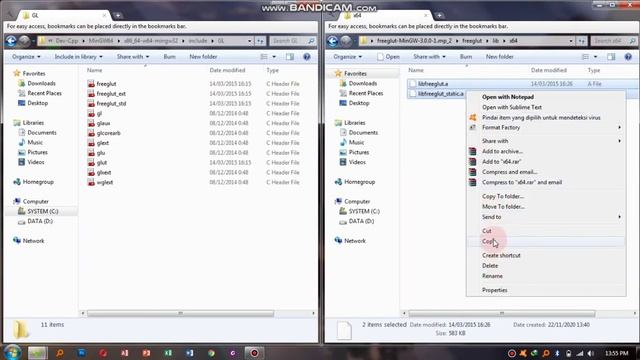640x360 pixels.
Task: Click Burn in right window toolbar
Action: (x=466, y=57)
